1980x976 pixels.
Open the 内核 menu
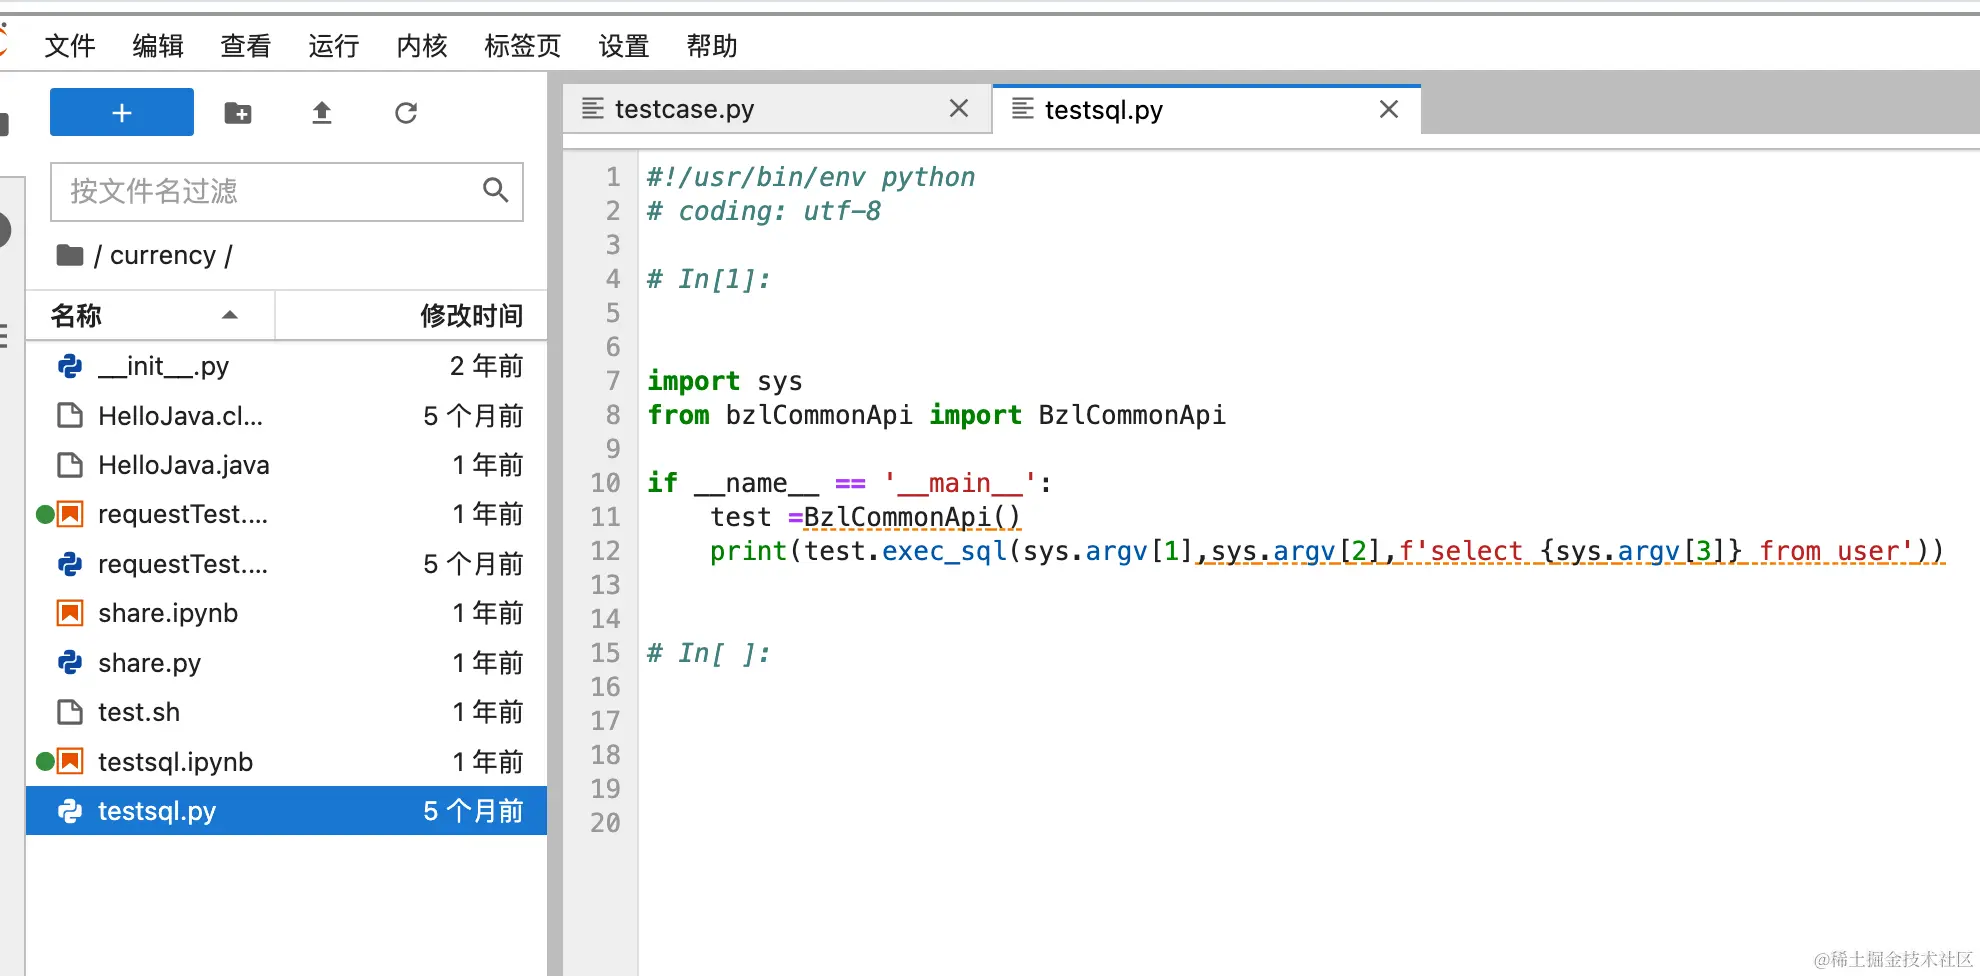tap(422, 46)
